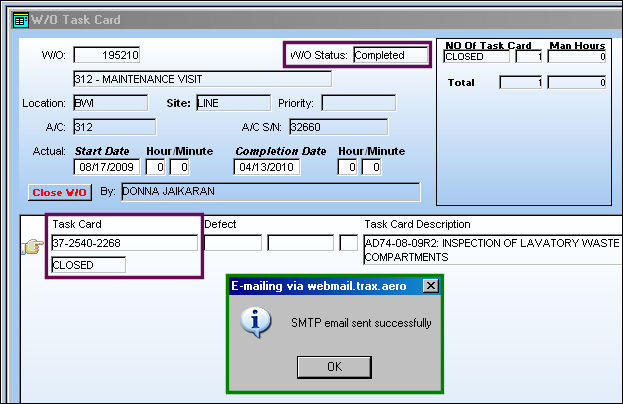Screen dimensions: 623x404
Task: Click the A/C S/N field 32660
Action: (339, 127)
